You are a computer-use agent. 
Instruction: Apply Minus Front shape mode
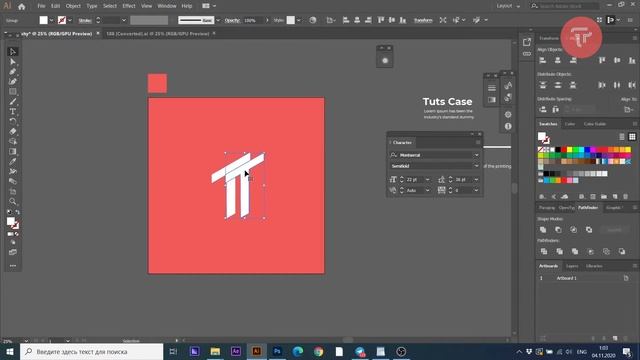(x=558, y=230)
